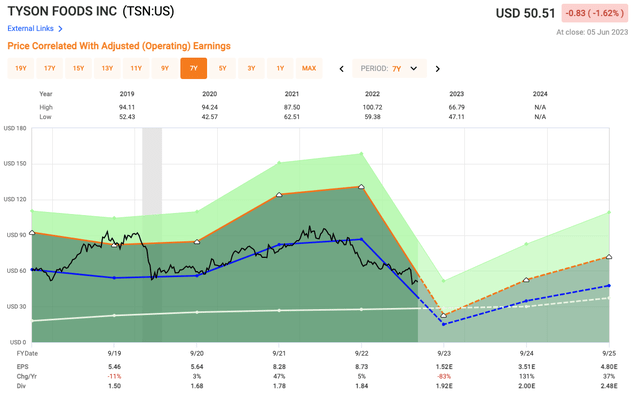Click the 9/21 orange line triangle marker
Viewport: 640px width, 394px height.
tap(279, 195)
